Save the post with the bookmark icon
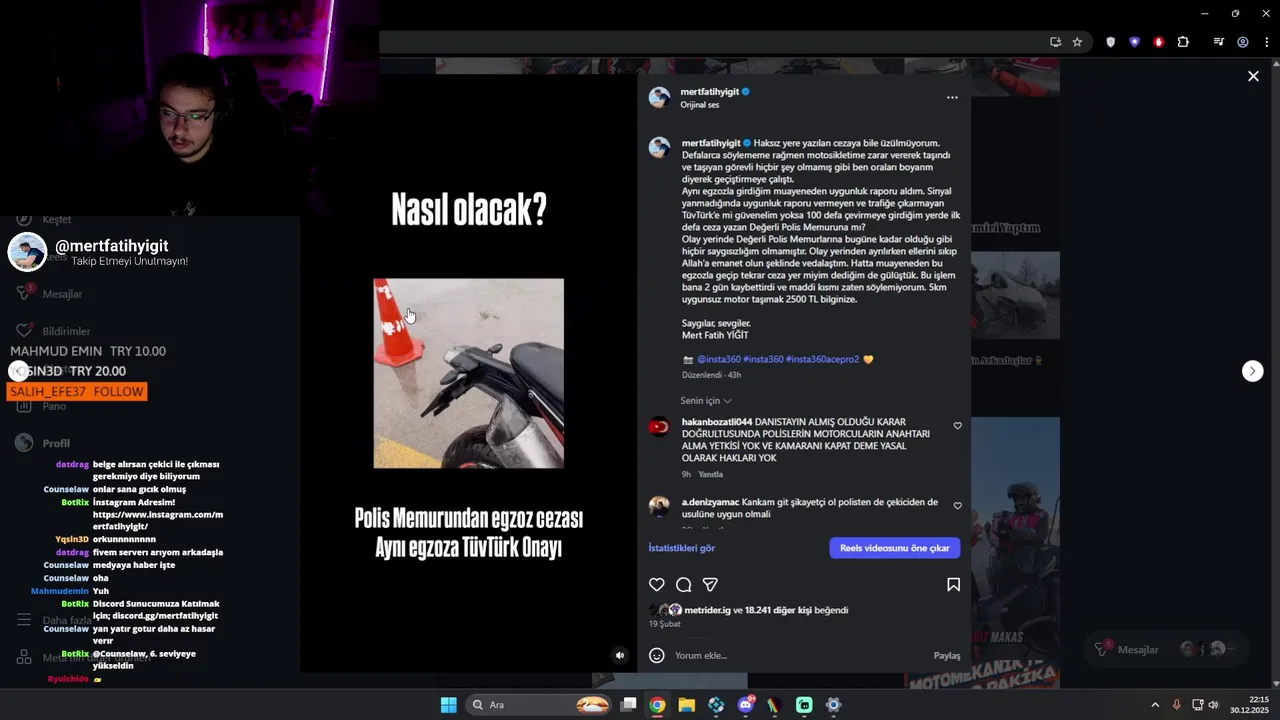1280x720 pixels. pyautogui.click(x=953, y=584)
